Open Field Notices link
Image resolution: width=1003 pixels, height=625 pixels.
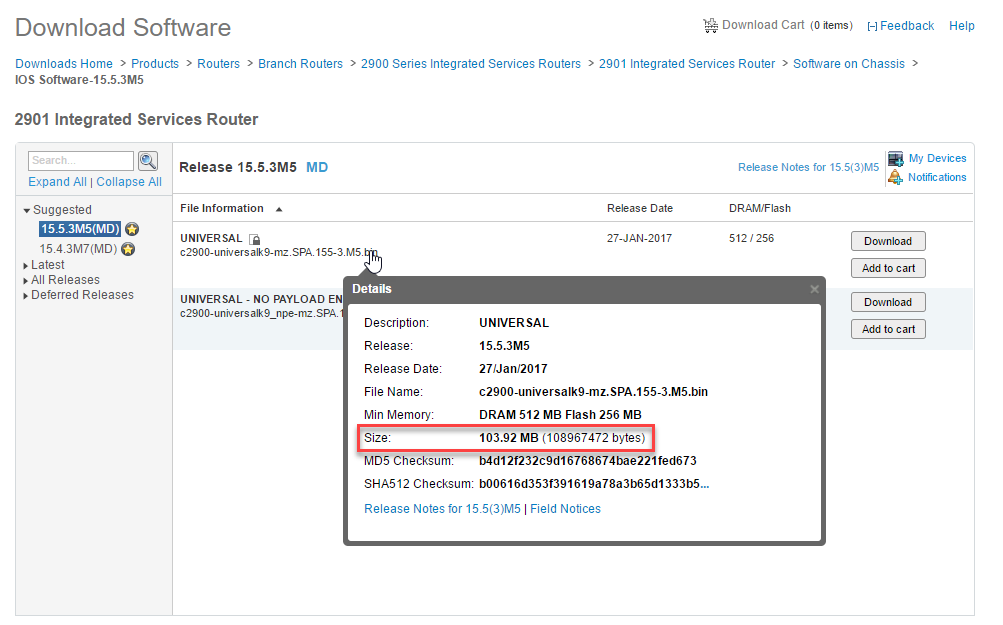[x=565, y=509]
